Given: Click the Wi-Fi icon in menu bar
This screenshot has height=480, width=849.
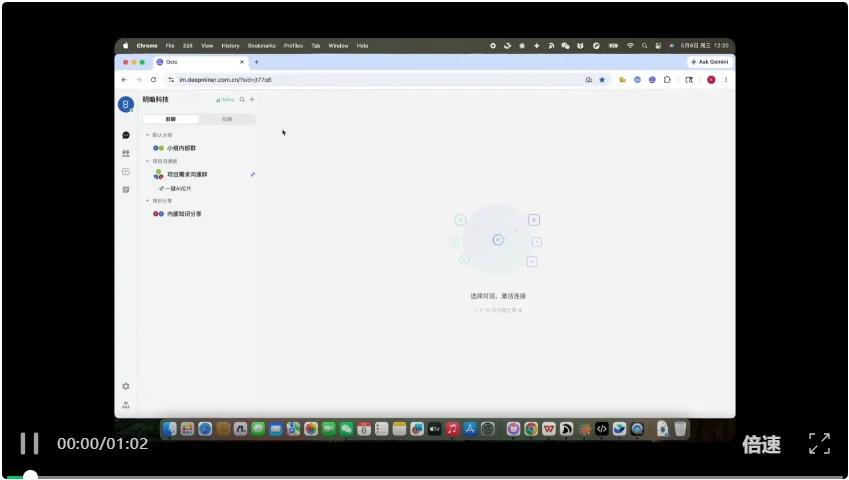Looking at the screenshot, I should 630,46.
